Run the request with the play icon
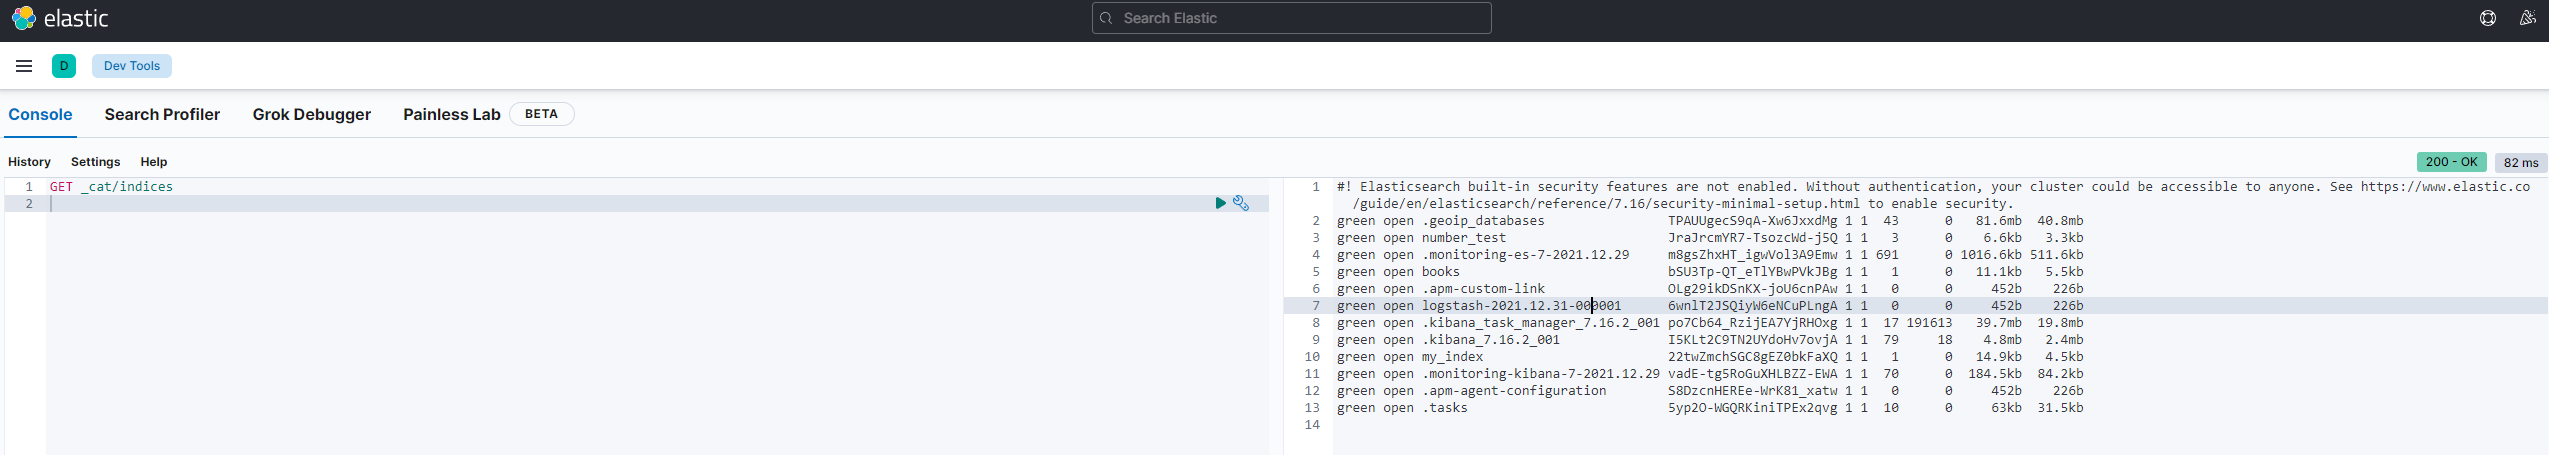 point(1220,203)
